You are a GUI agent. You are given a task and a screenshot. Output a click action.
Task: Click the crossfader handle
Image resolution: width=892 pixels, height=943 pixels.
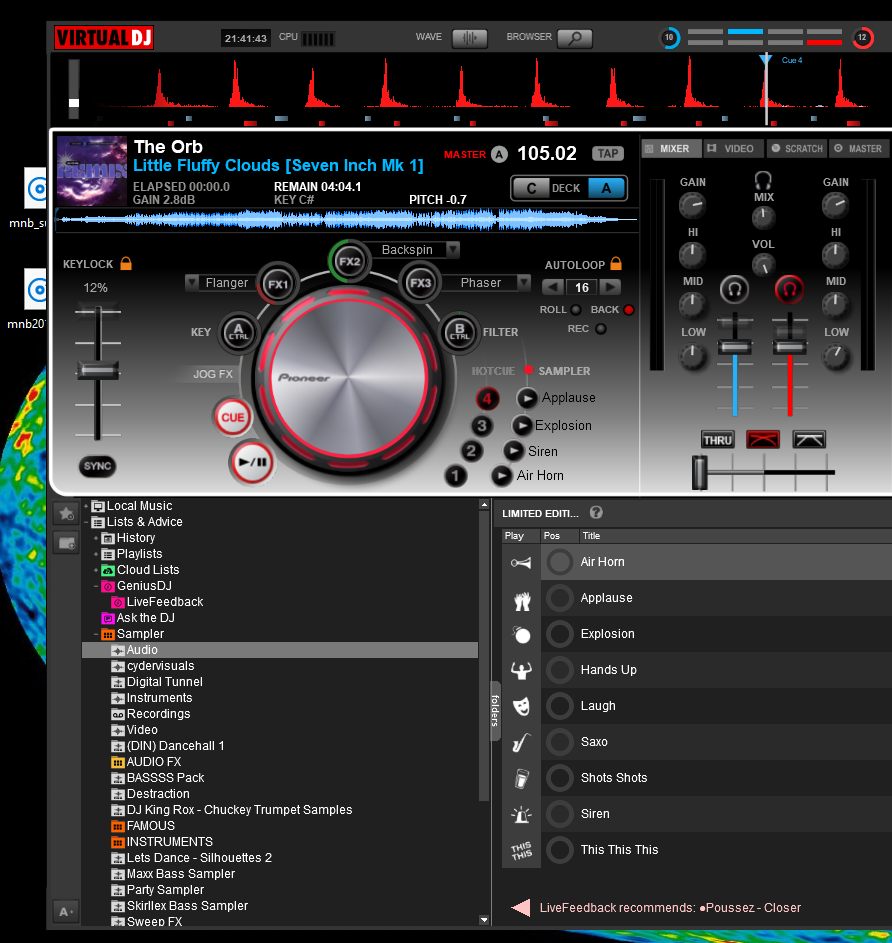[x=700, y=473]
